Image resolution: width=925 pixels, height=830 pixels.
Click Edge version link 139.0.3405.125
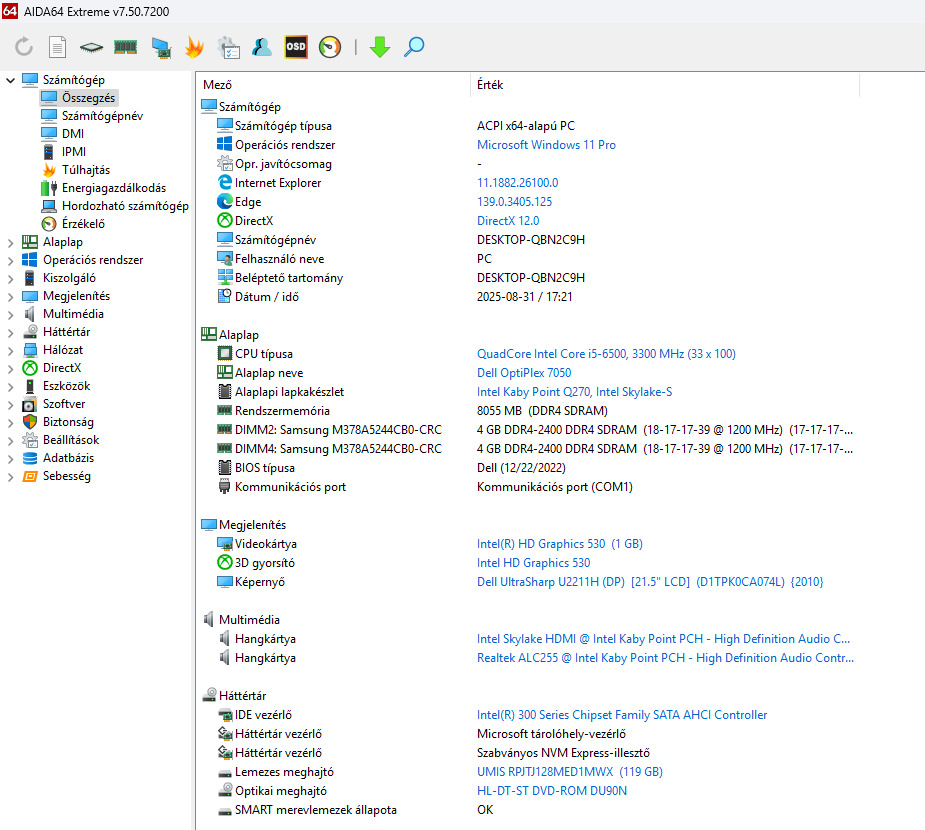[x=514, y=202]
